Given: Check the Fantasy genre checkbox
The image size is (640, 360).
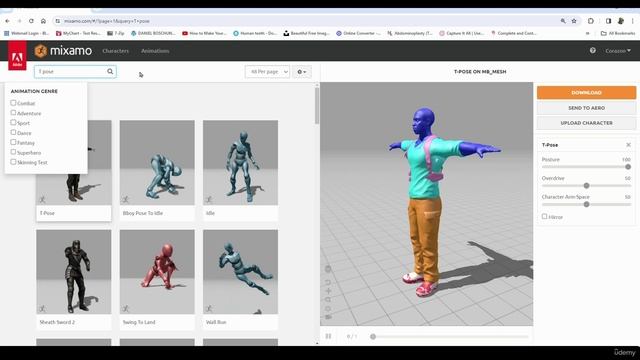Looking at the screenshot, I should pos(13,142).
